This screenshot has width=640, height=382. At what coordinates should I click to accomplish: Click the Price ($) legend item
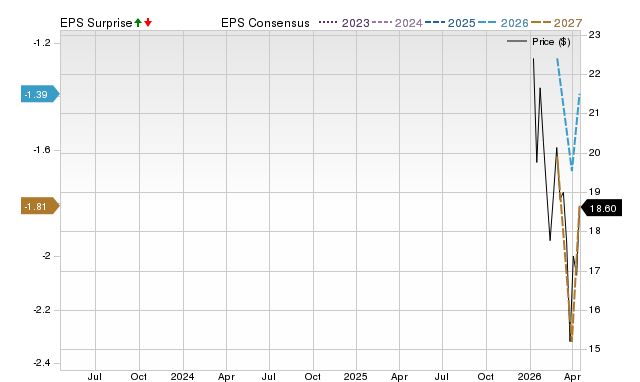tap(539, 42)
